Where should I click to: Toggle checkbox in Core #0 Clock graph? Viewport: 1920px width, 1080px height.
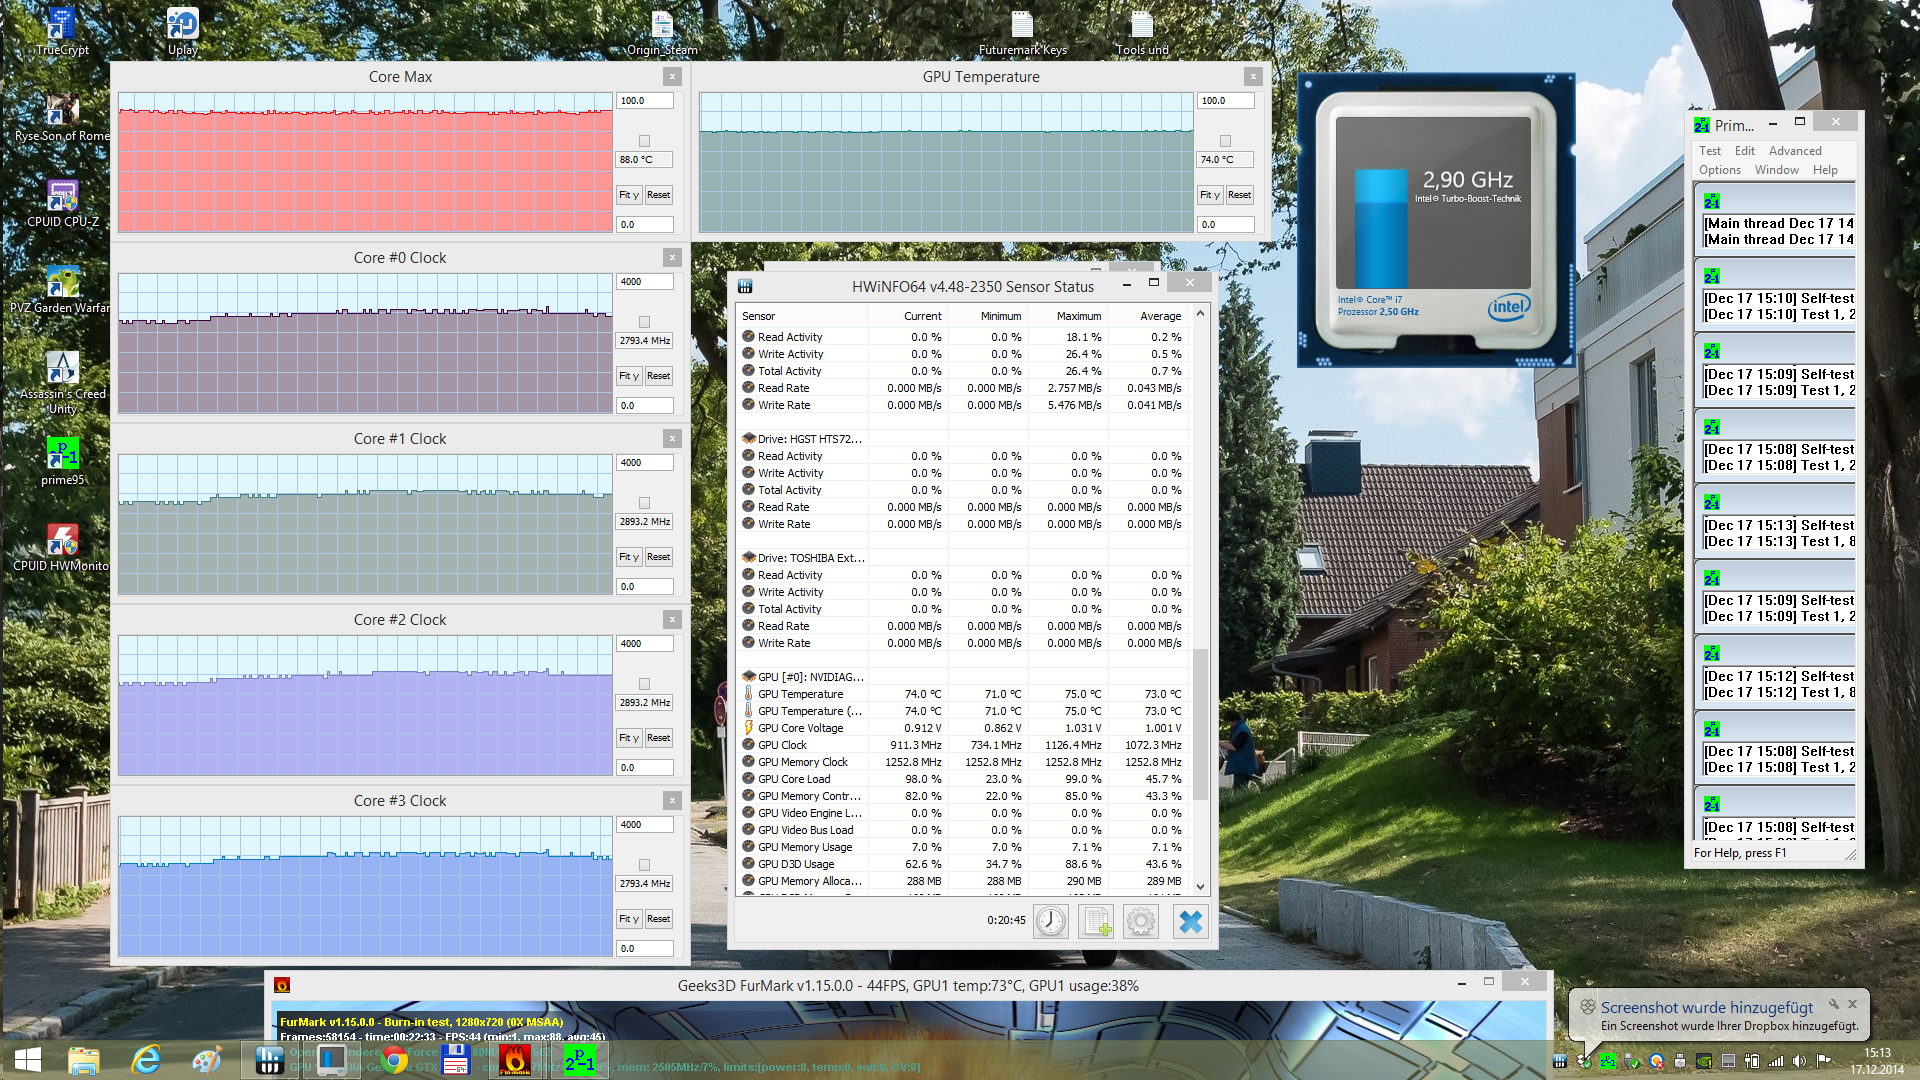[x=644, y=322]
